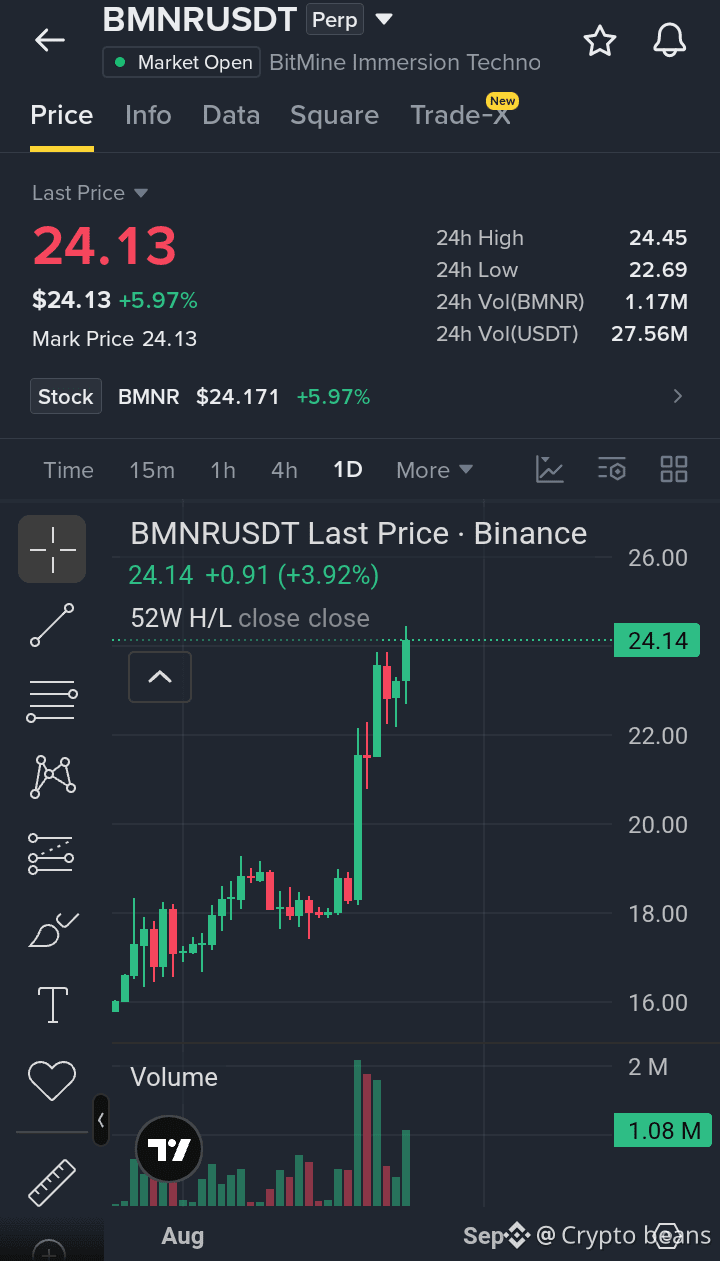Click the Stock tag button
Viewport: 720px width, 1261px height.
[66, 397]
